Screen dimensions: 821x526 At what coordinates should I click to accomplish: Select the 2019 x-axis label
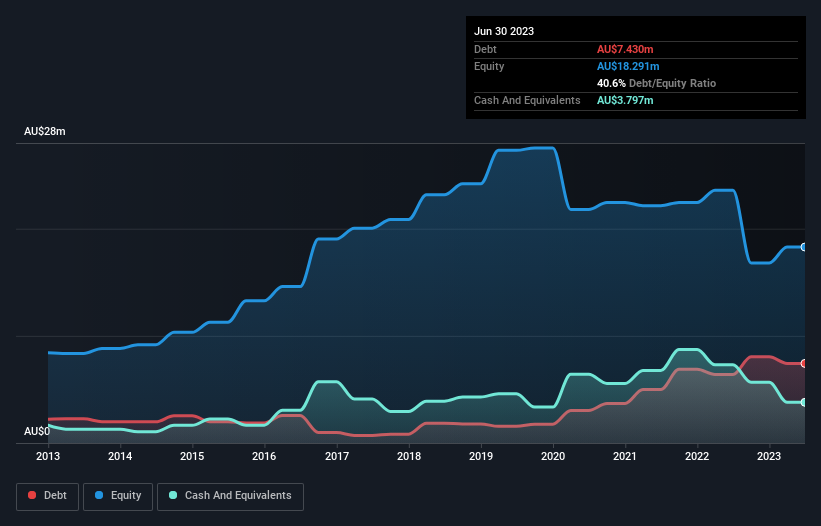tap(481, 457)
